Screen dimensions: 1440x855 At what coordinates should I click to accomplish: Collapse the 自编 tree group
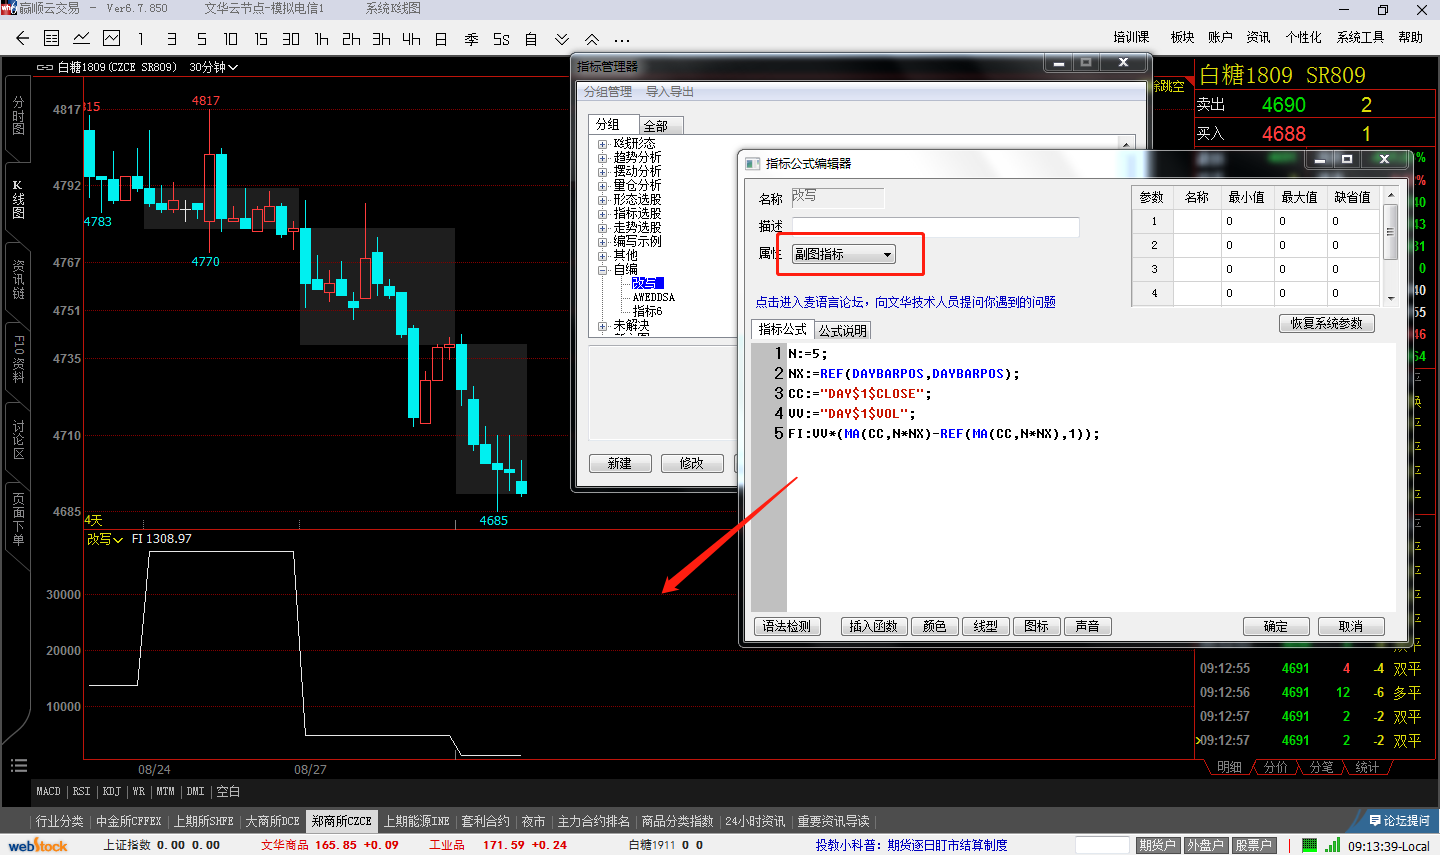click(x=603, y=270)
